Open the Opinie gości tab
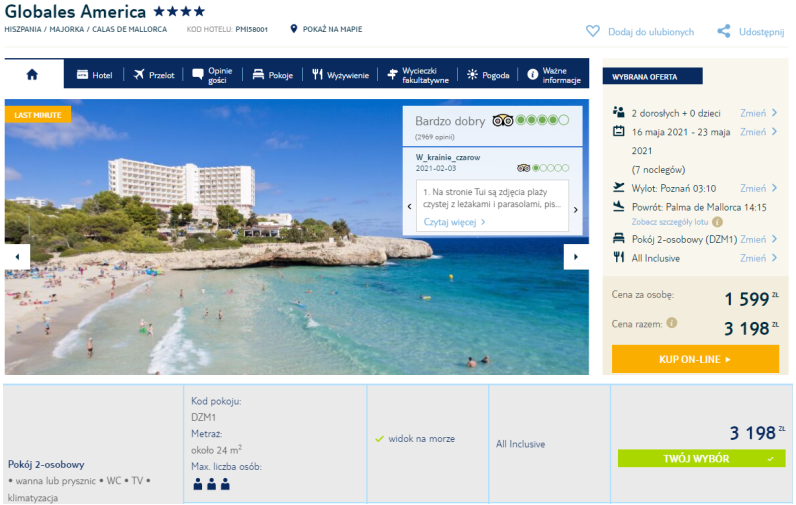 (212, 75)
